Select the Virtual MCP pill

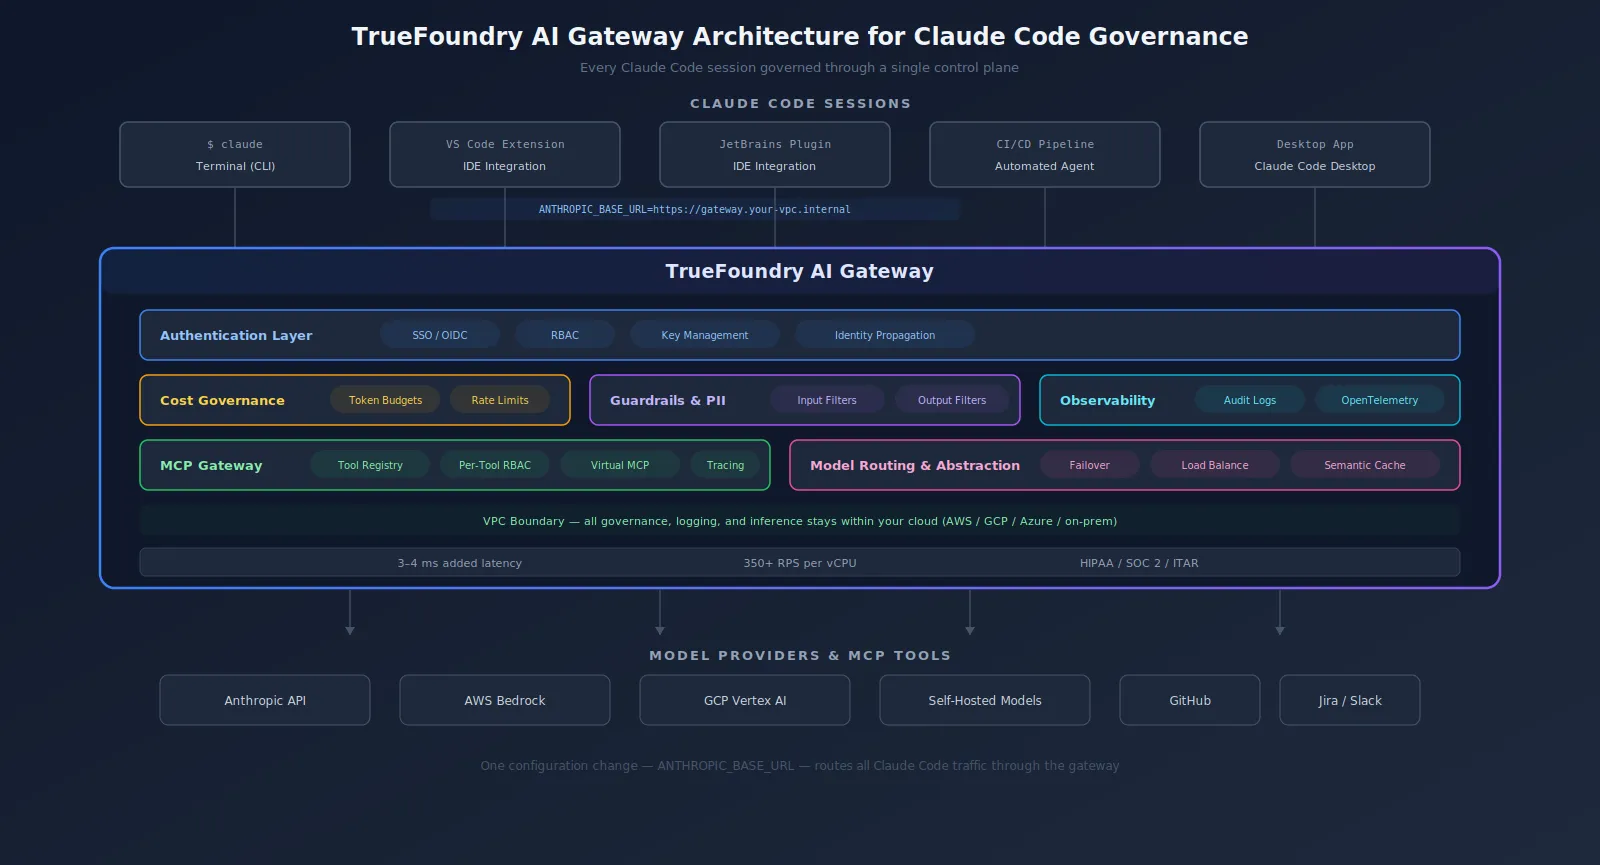pos(620,465)
